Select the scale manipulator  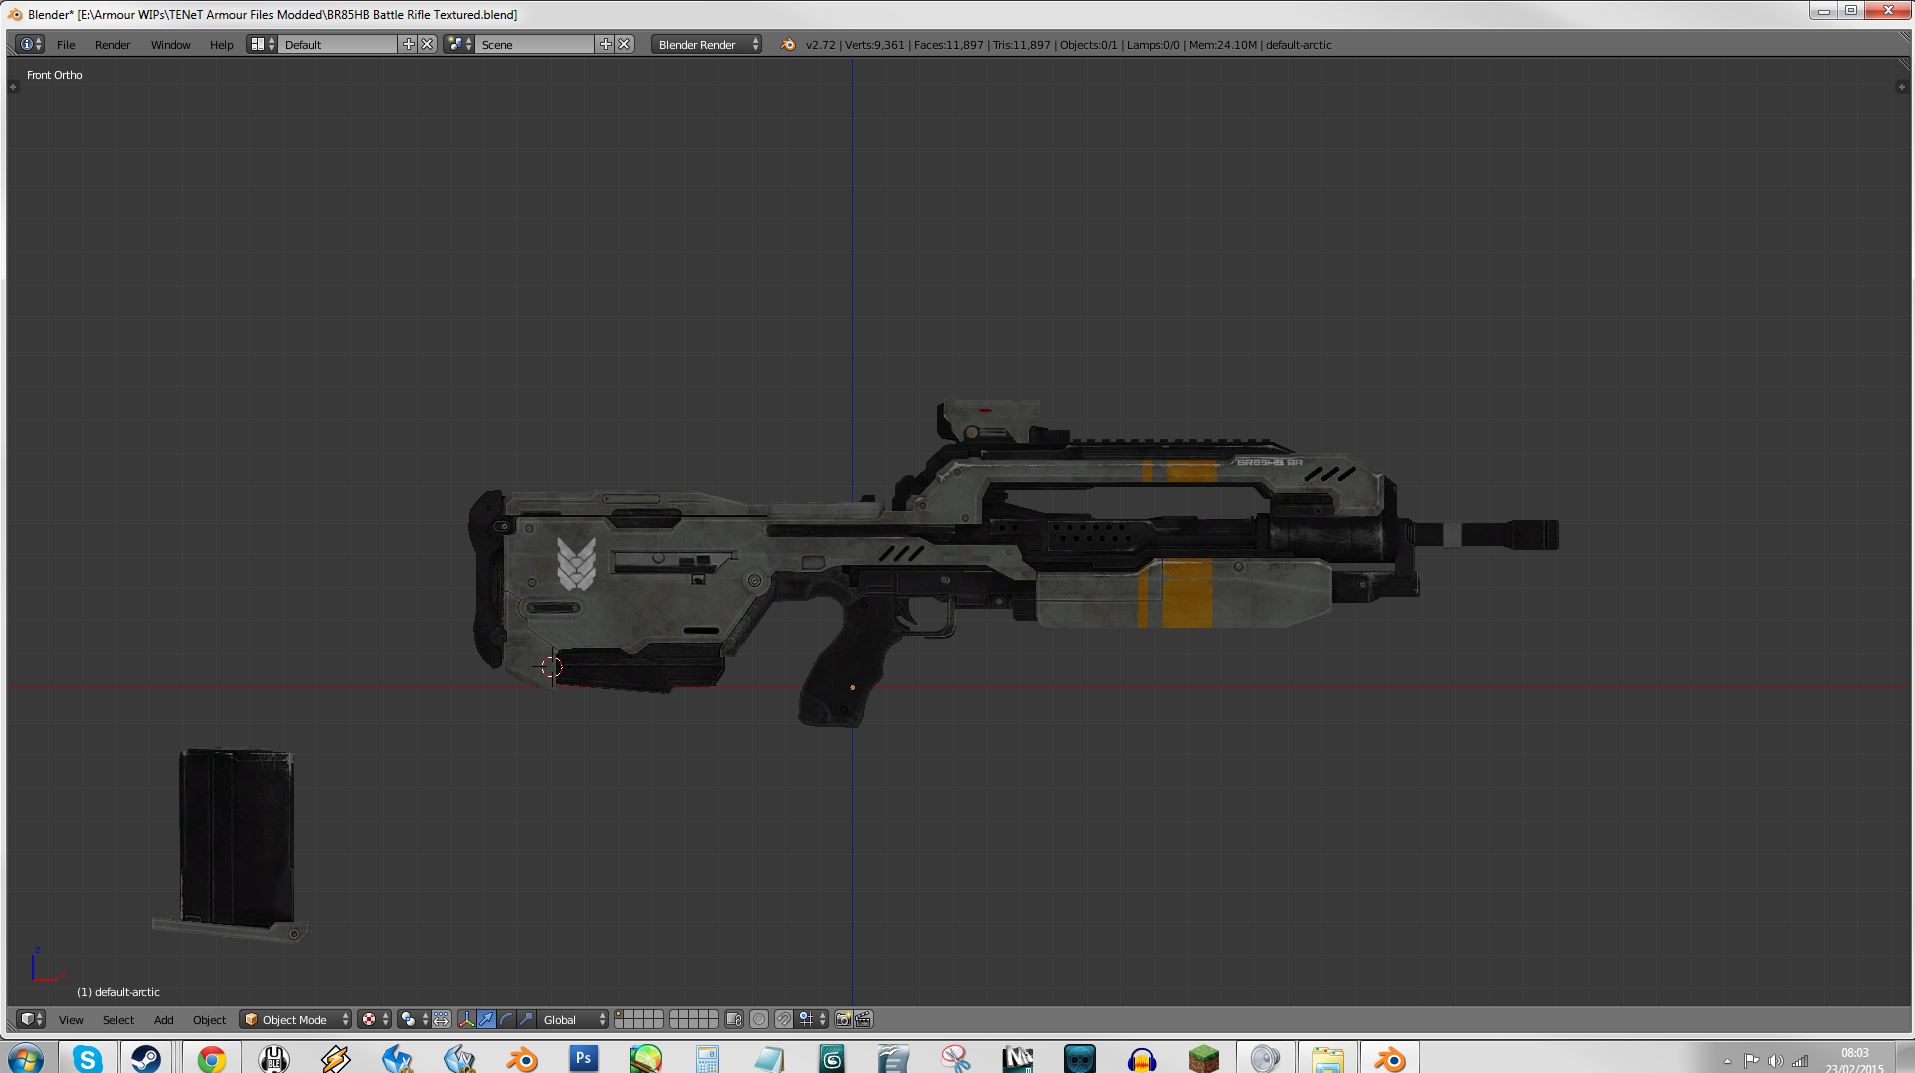pos(526,1019)
